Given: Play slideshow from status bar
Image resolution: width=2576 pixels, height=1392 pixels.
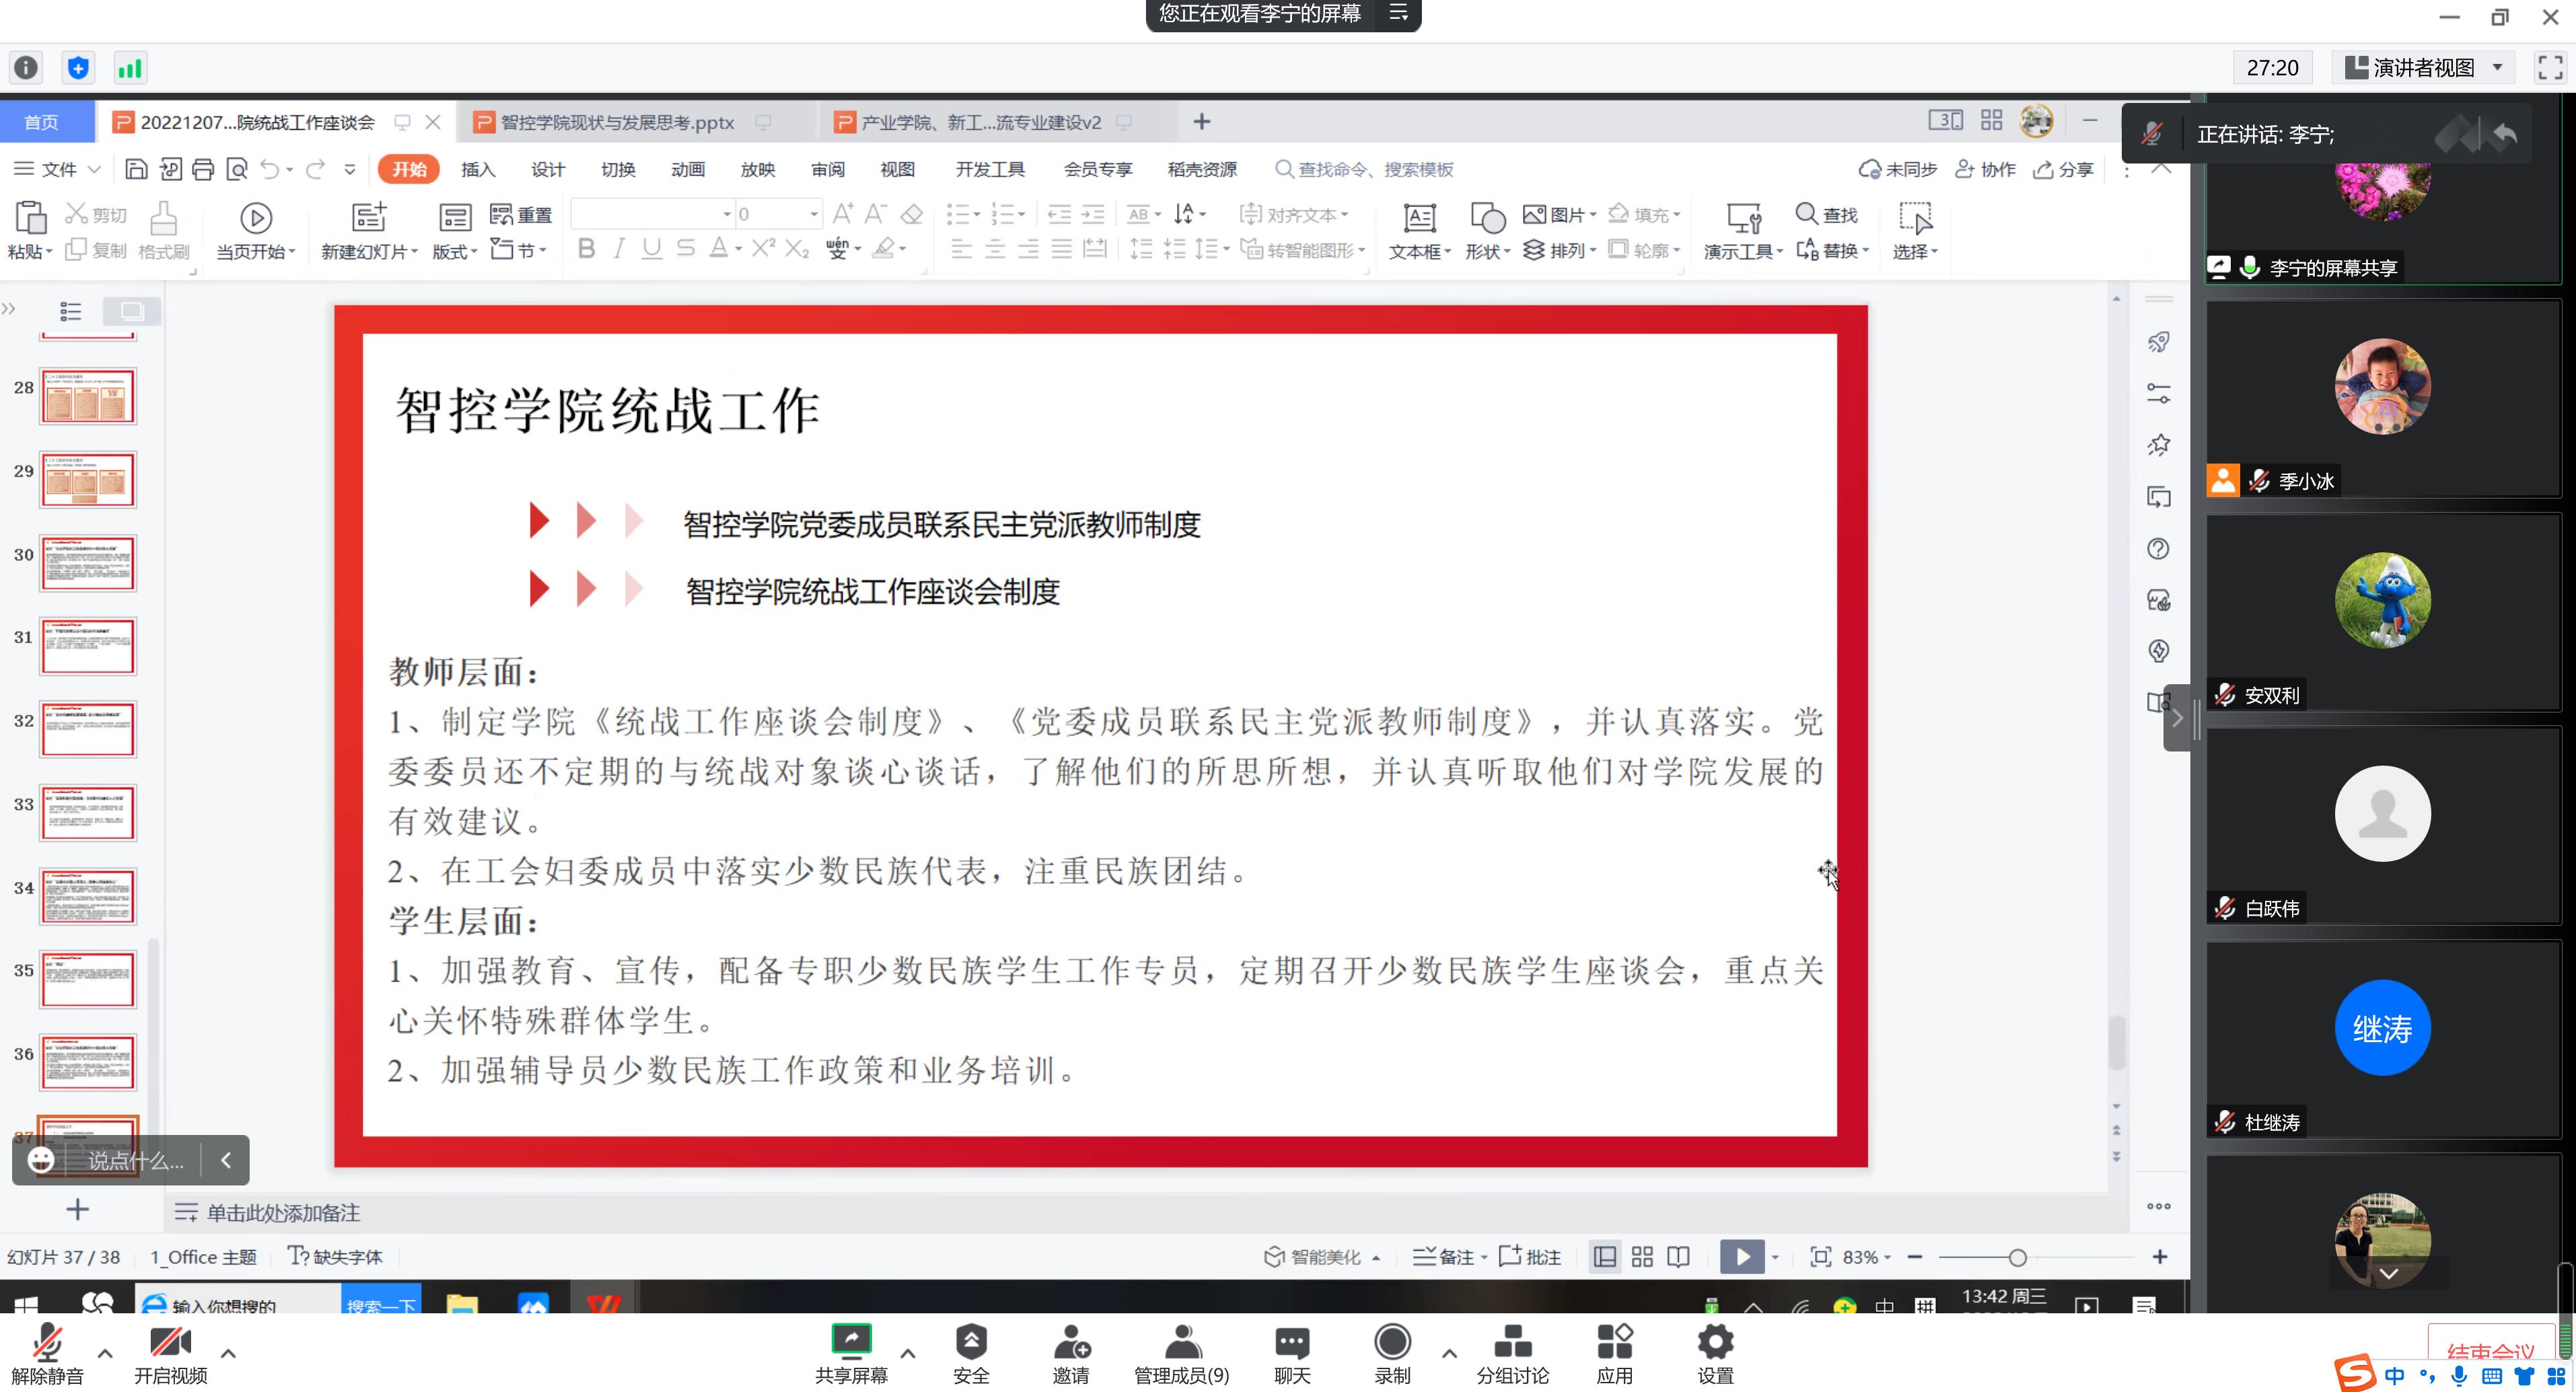Looking at the screenshot, I should (1741, 1257).
